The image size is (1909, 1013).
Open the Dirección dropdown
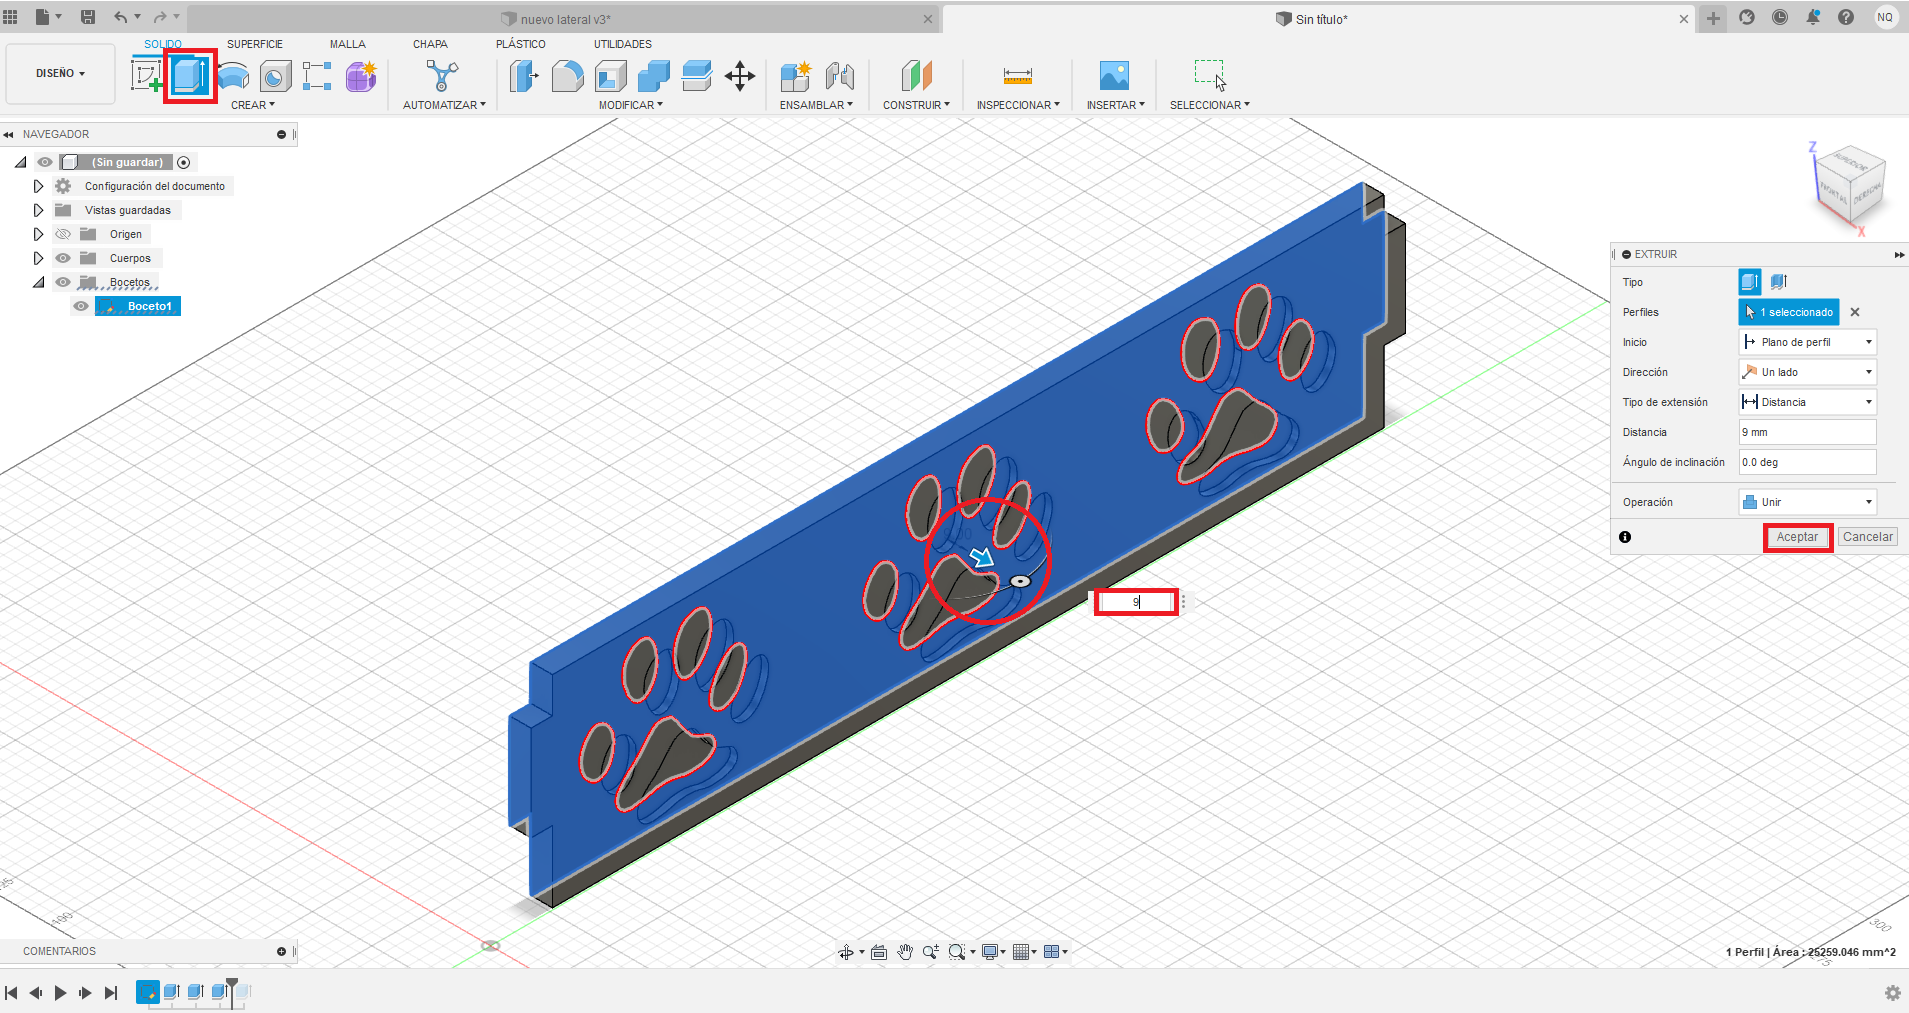tap(1807, 372)
